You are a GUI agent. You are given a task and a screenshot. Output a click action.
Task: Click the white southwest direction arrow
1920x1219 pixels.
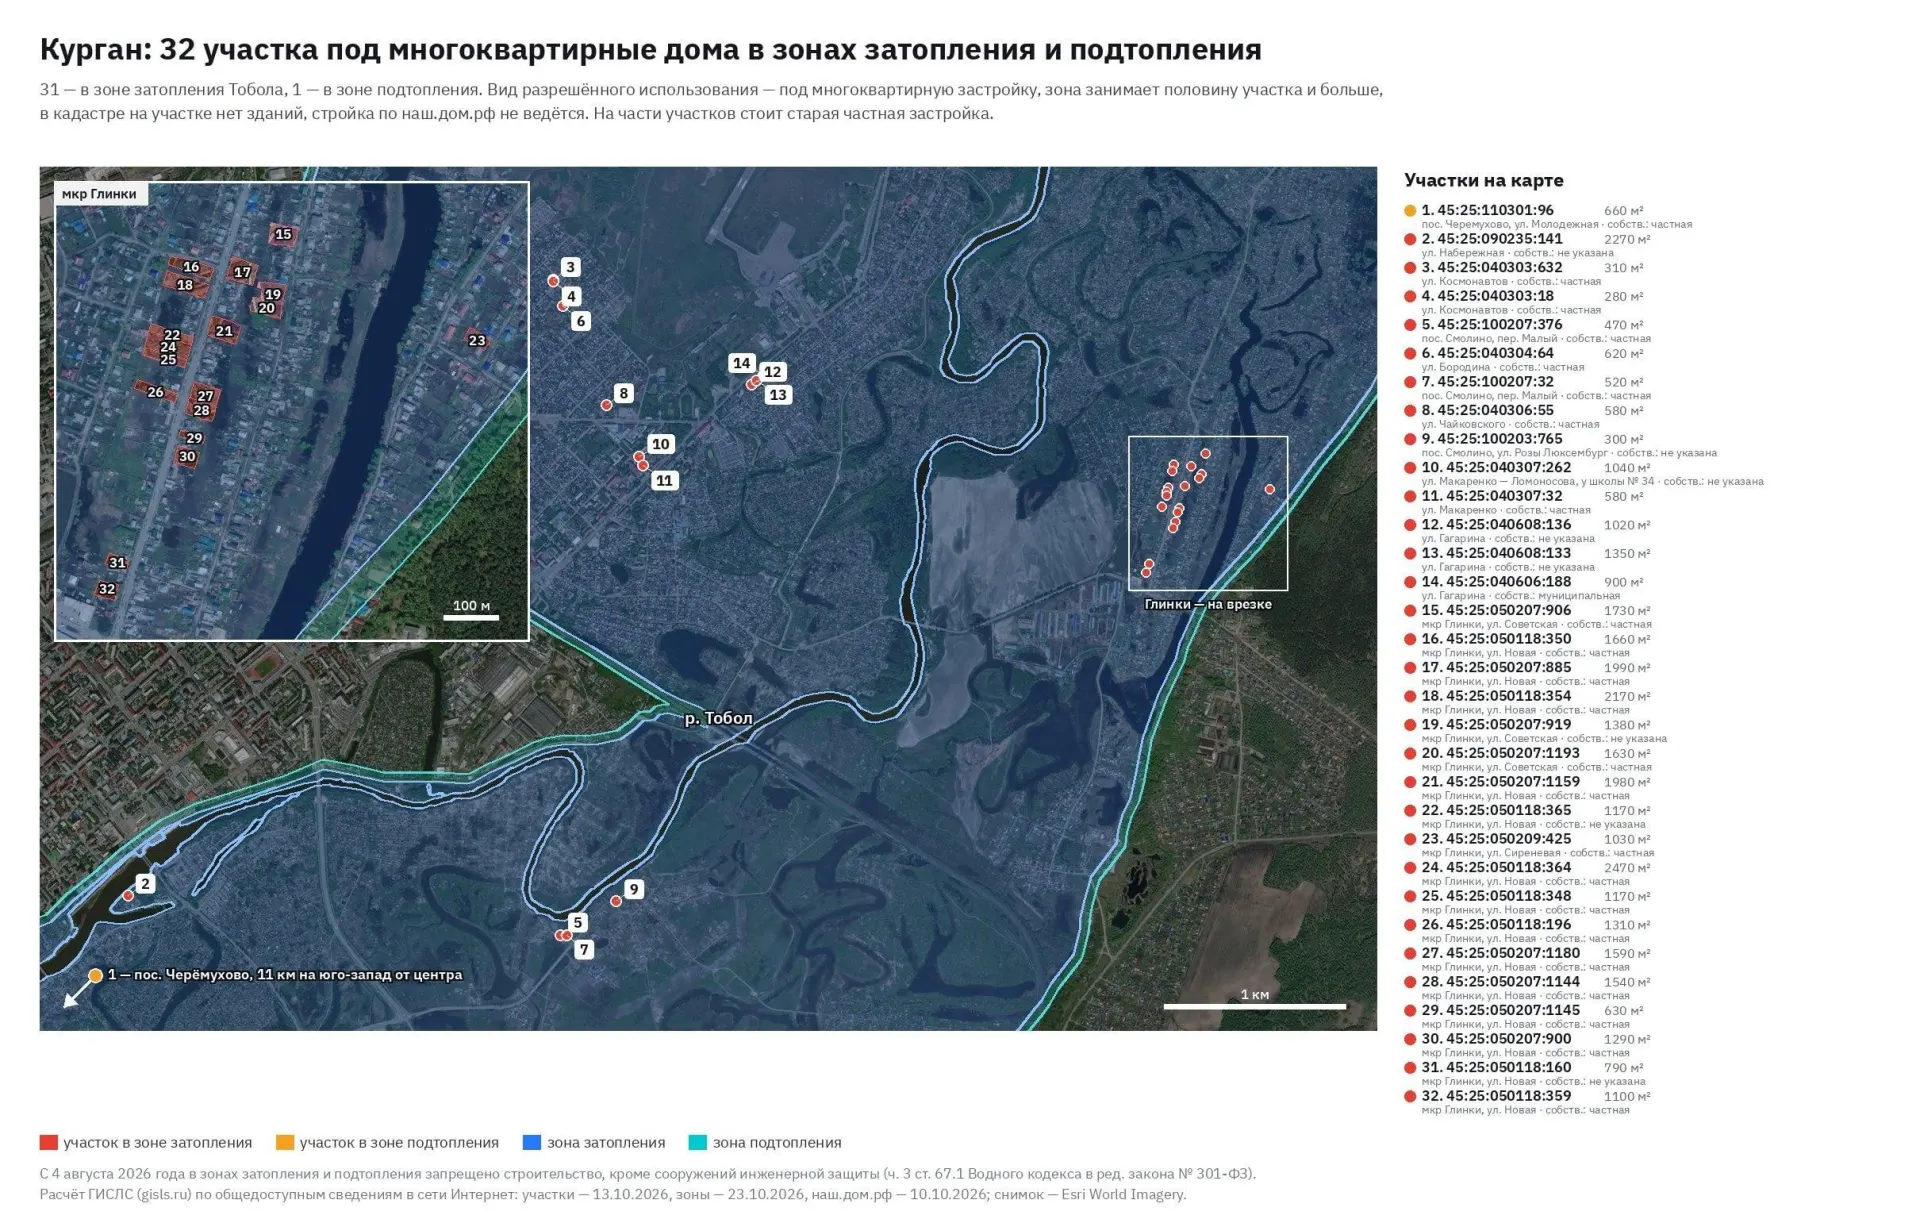pyautogui.click(x=77, y=993)
